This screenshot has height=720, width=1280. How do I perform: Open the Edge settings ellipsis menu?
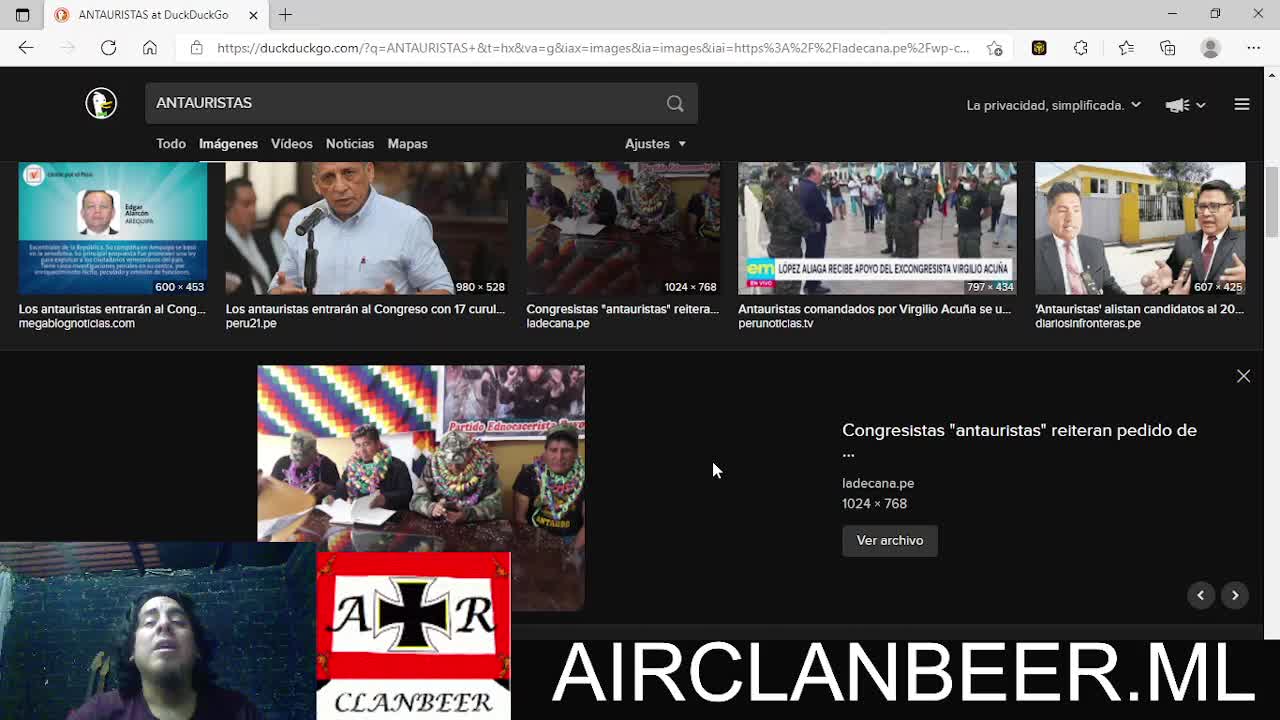1253,48
